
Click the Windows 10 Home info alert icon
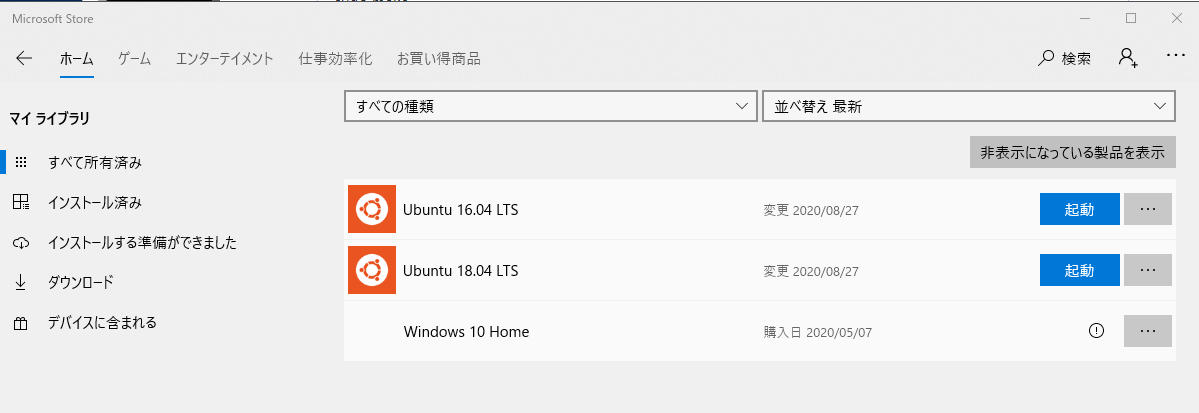[1097, 331]
